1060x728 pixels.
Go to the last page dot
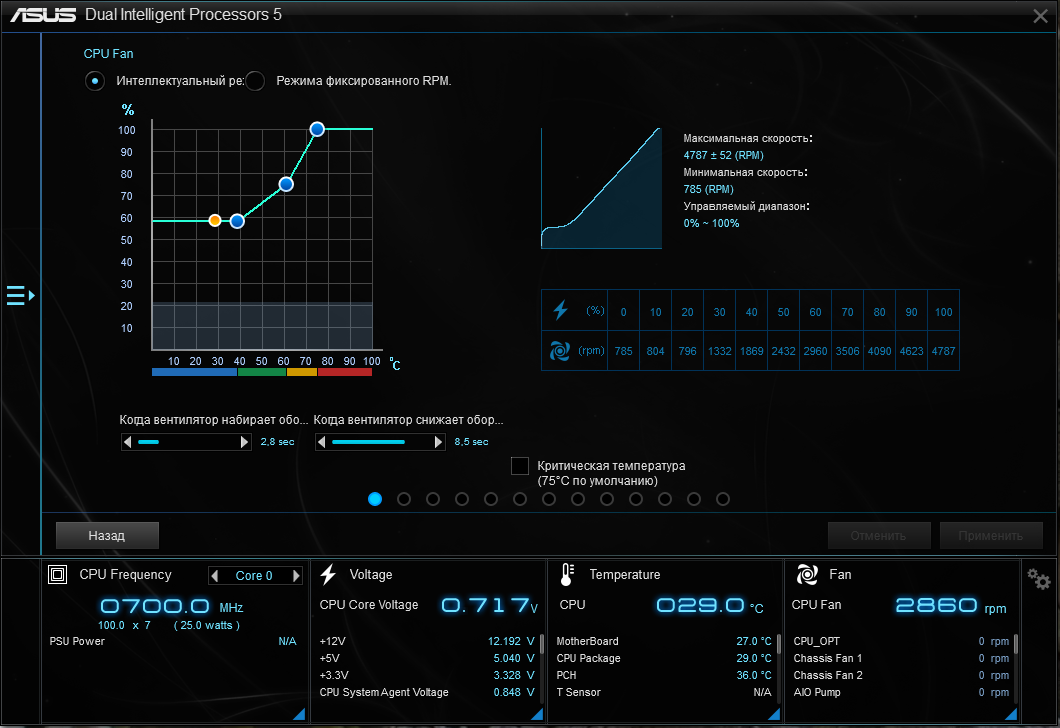pos(723,499)
